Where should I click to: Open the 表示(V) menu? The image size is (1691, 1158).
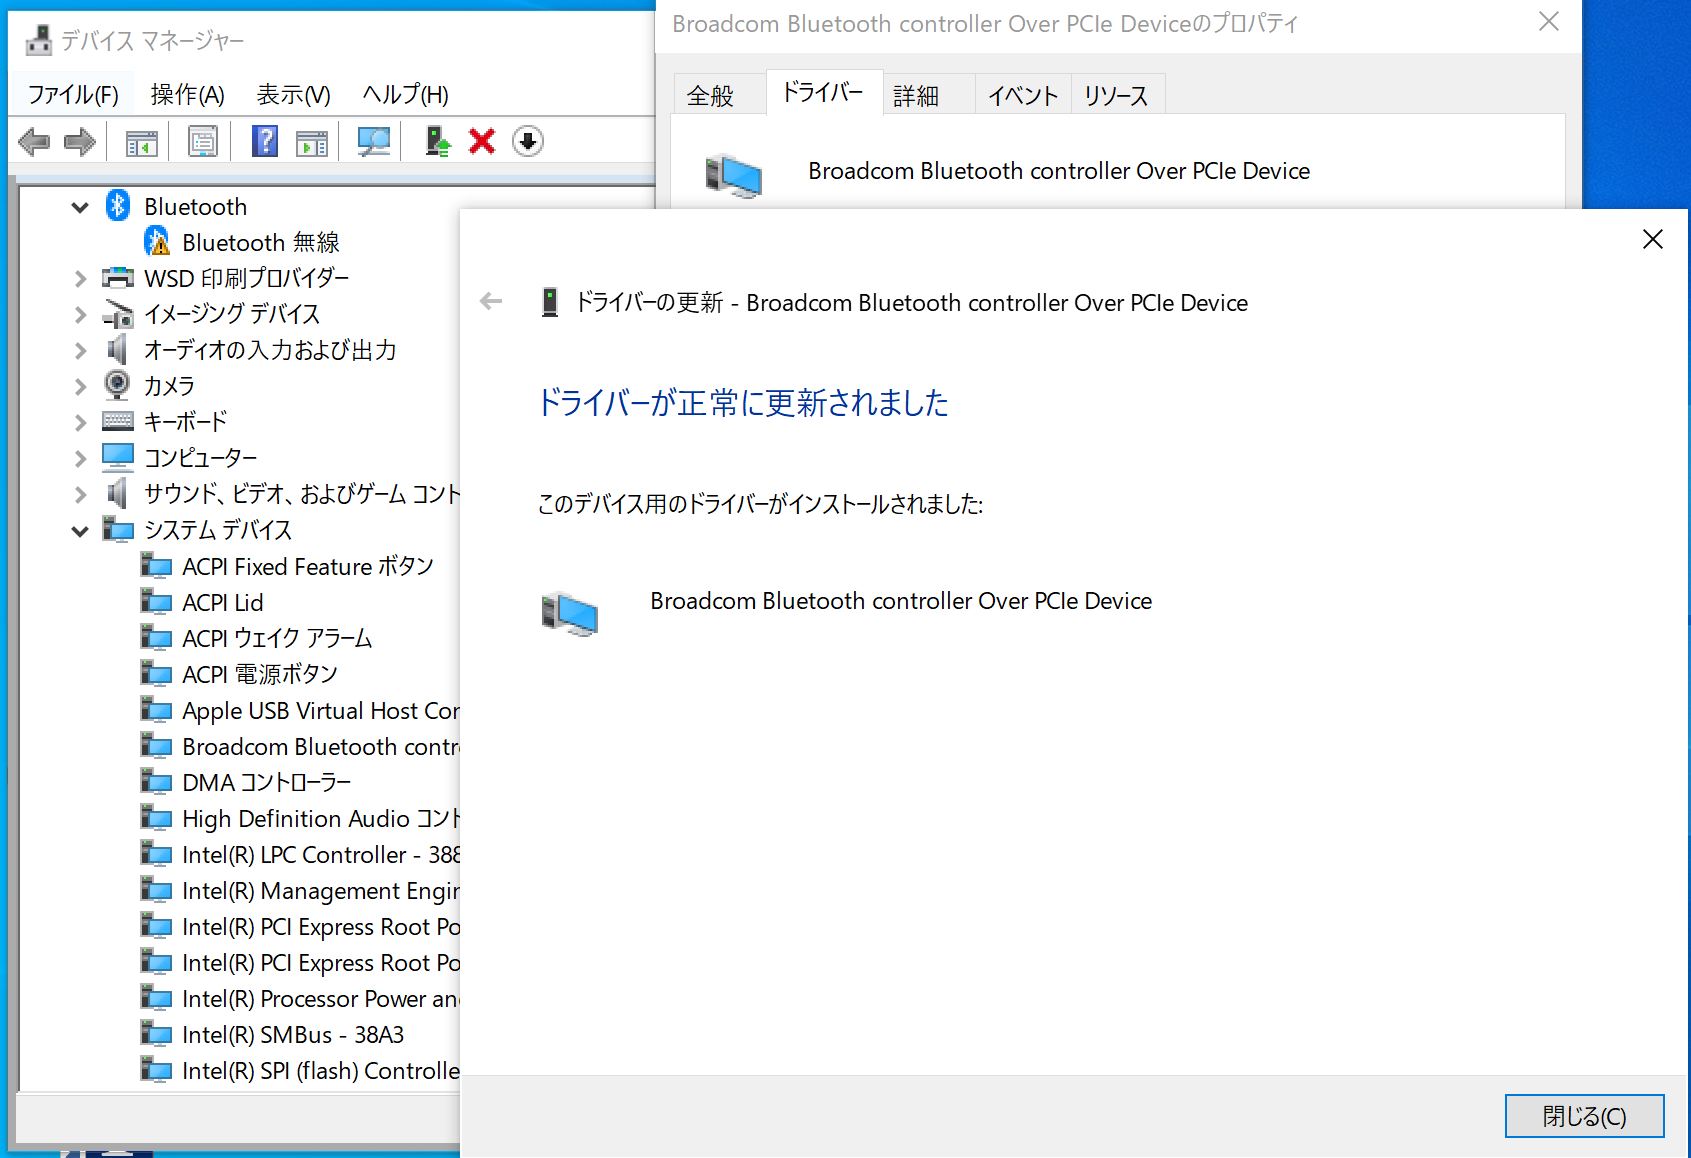click(x=293, y=94)
